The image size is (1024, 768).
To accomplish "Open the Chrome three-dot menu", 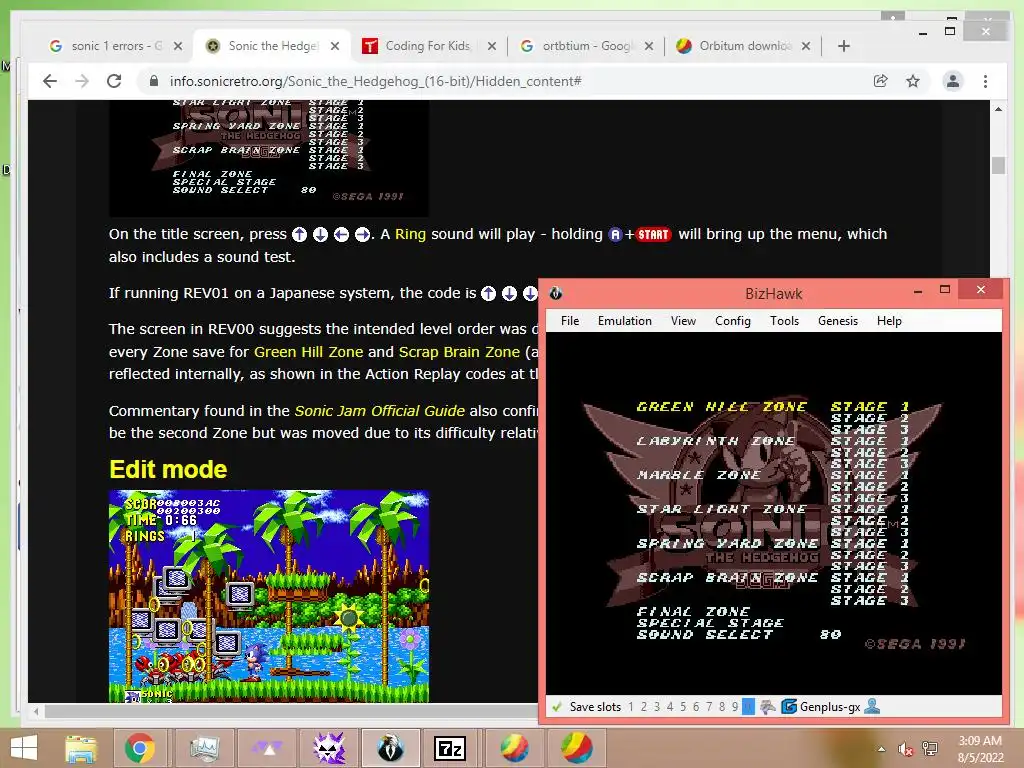I will [x=985, y=81].
